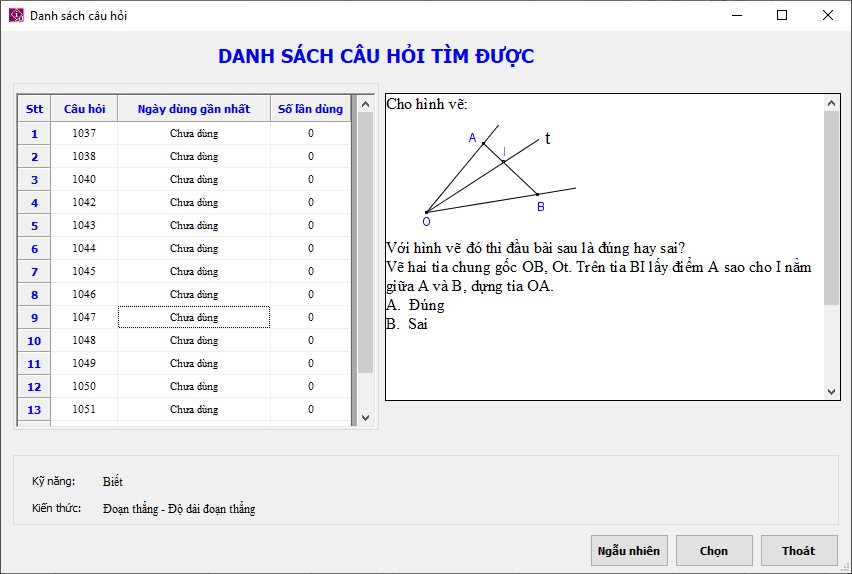Click usage count 0 for question 1043

pyautogui.click(x=310, y=225)
